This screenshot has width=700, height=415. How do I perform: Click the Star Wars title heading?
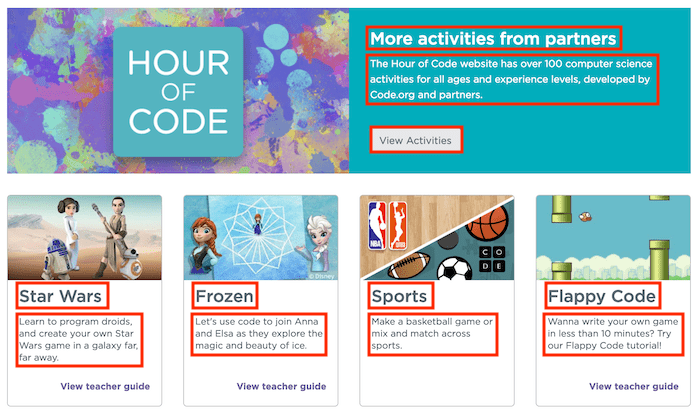60,296
